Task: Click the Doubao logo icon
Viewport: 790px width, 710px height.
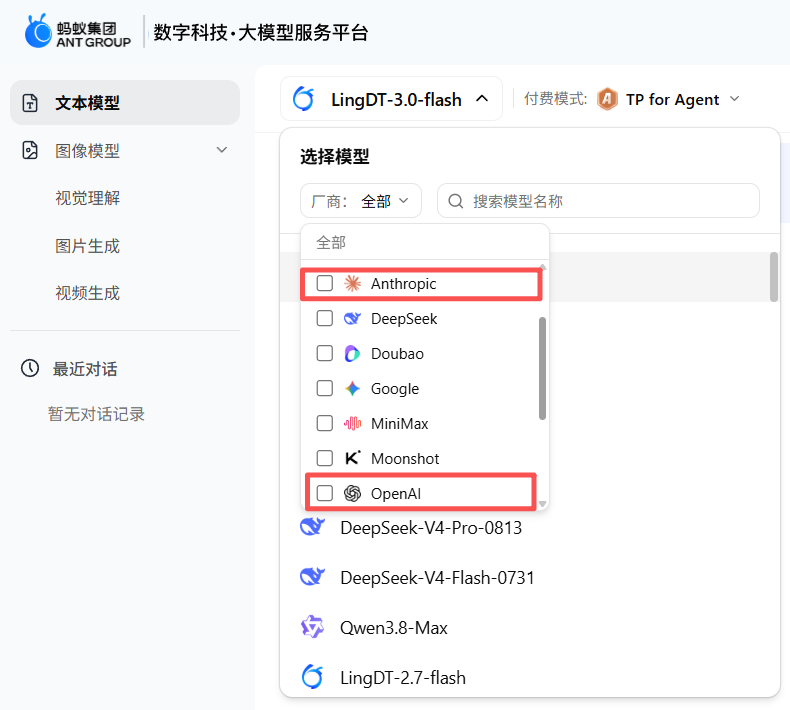Action: 352,354
